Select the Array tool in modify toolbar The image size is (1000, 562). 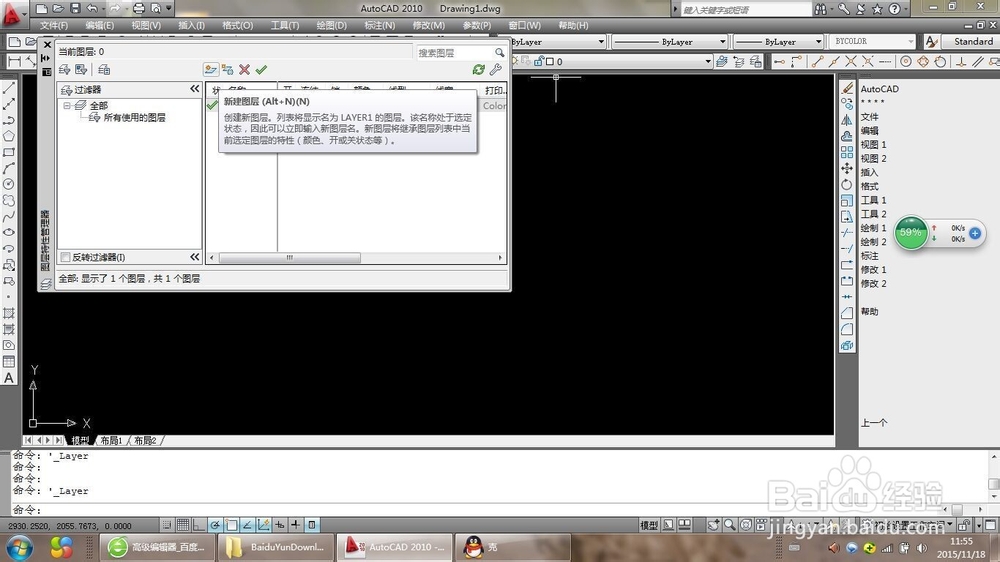pos(847,152)
